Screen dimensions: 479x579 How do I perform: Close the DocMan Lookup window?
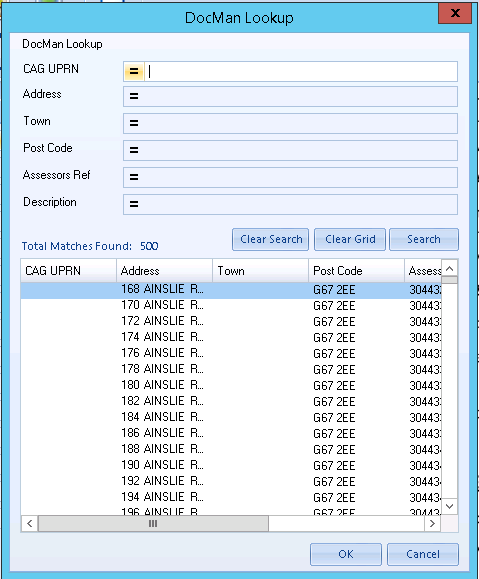point(455,14)
